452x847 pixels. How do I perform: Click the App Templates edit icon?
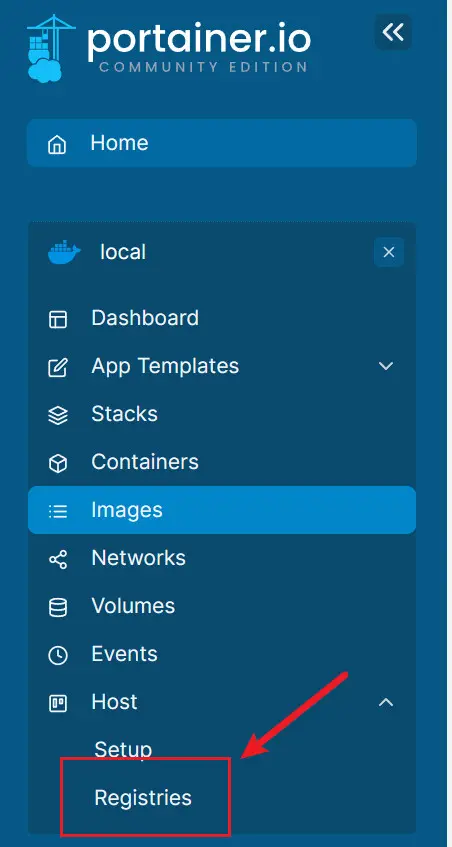[x=58, y=367]
